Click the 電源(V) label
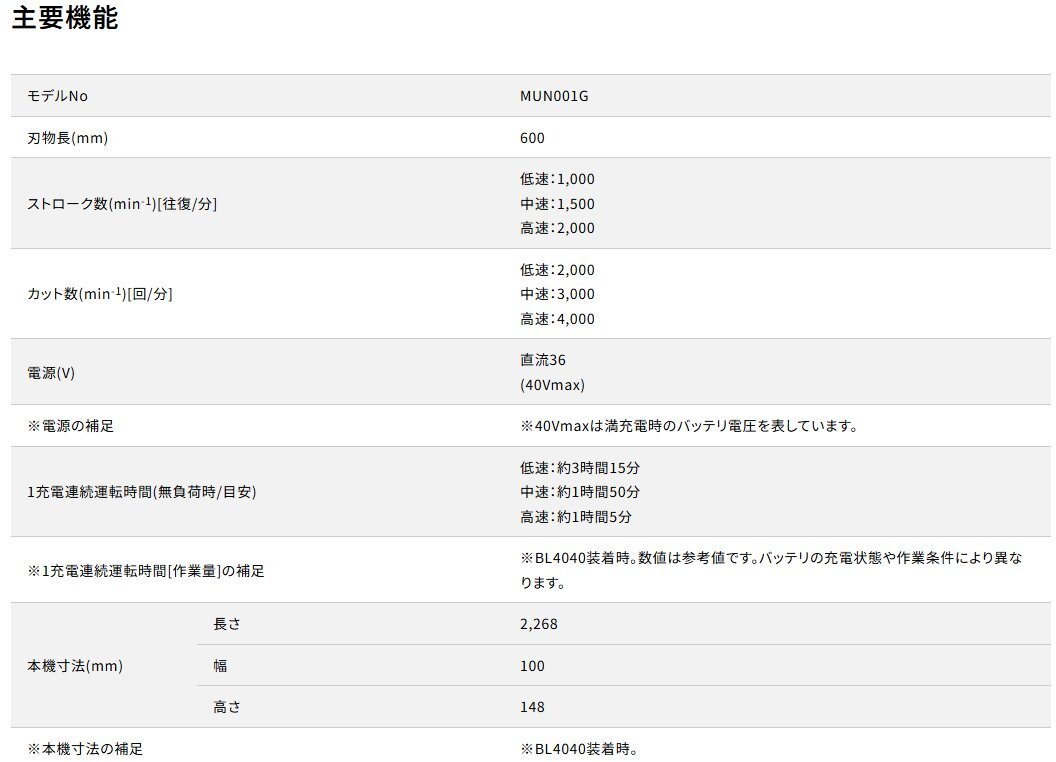Screen dimensions: 1056x762 [x=51, y=373]
